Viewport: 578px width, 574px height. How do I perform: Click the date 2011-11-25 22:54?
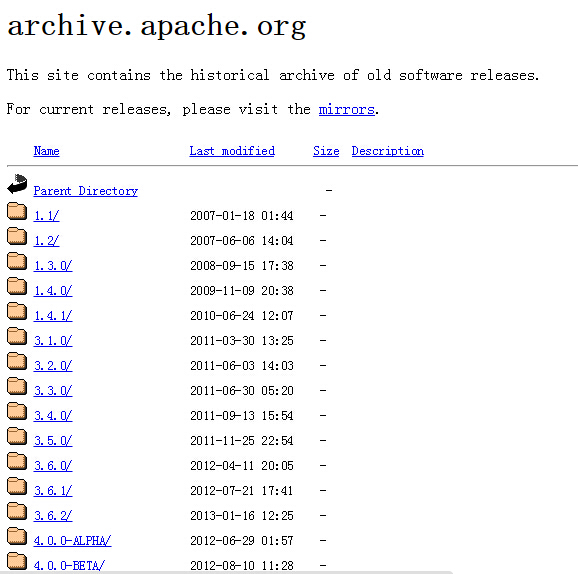point(242,441)
